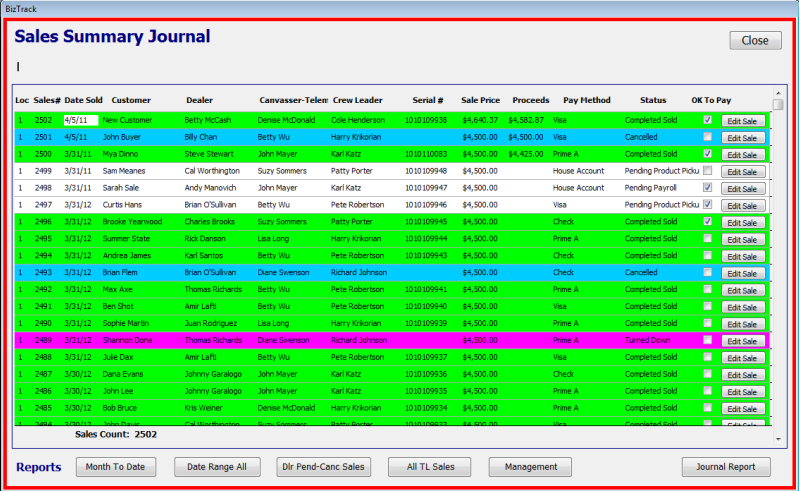Select dealer Juan Rodriguez
800x491 pixels.
tap(211, 323)
